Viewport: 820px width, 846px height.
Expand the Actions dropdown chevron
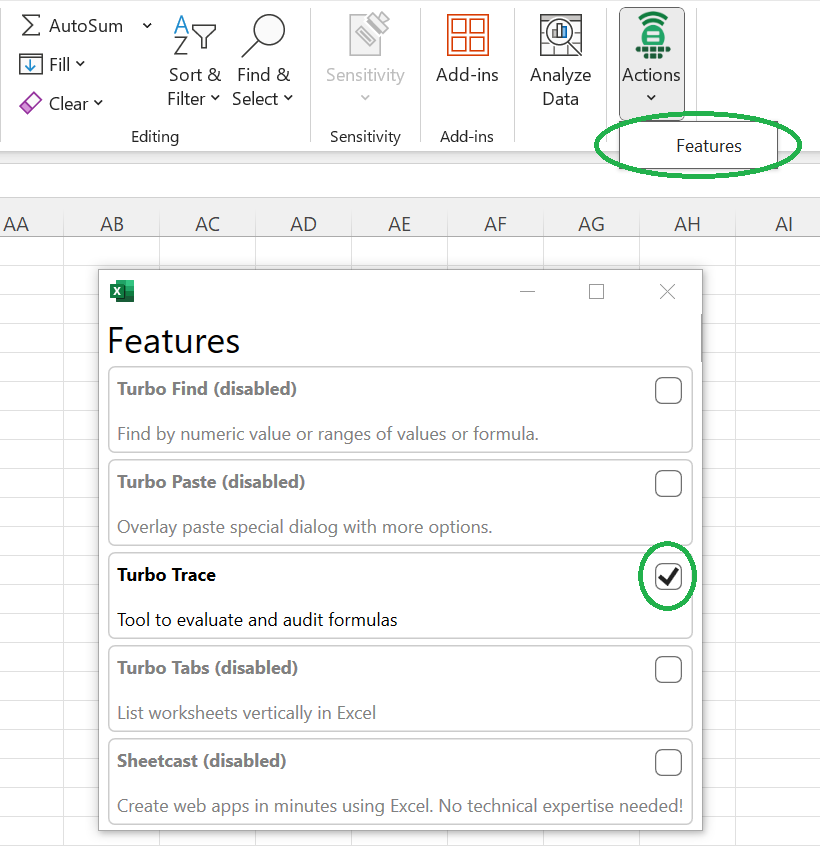click(x=651, y=98)
